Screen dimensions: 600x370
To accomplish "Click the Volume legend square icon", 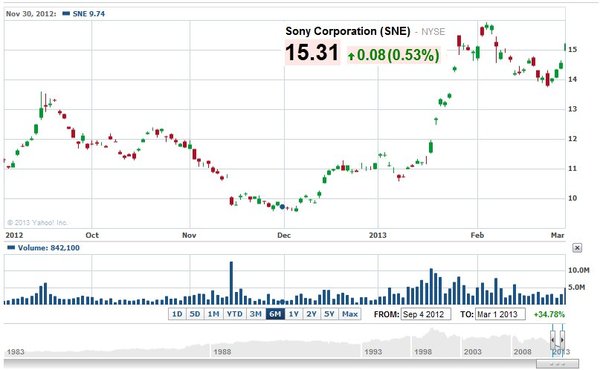I will click(11, 248).
